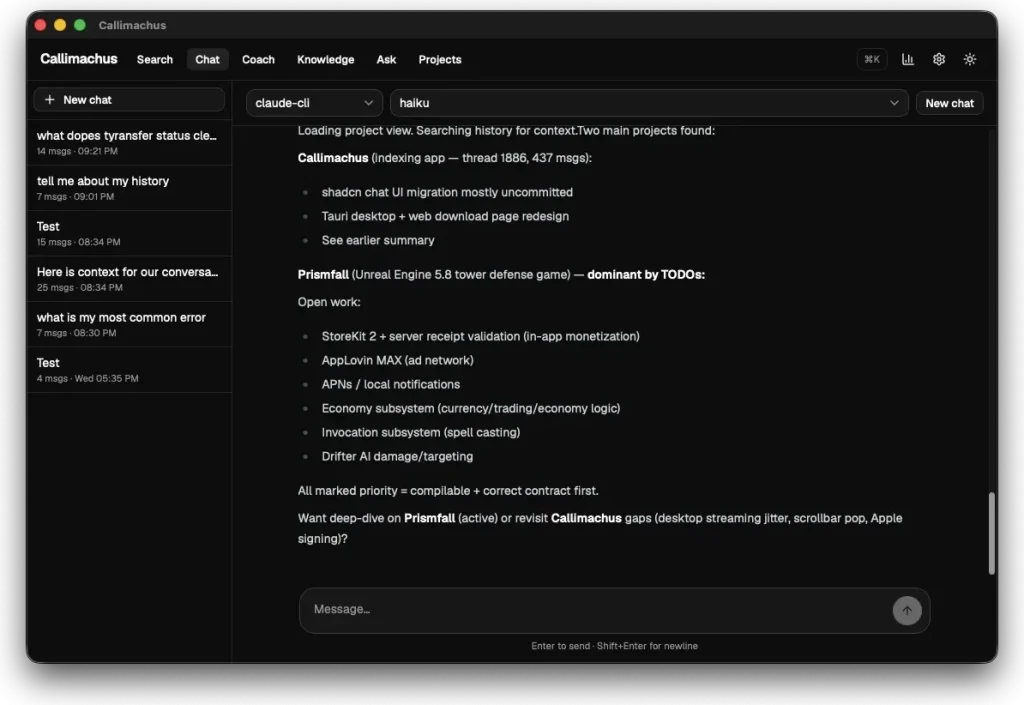This screenshot has width=1024, height=705.
Task: Click the 'Invocation subsystem (spell casting)' bullet
Action: (421, 432)
